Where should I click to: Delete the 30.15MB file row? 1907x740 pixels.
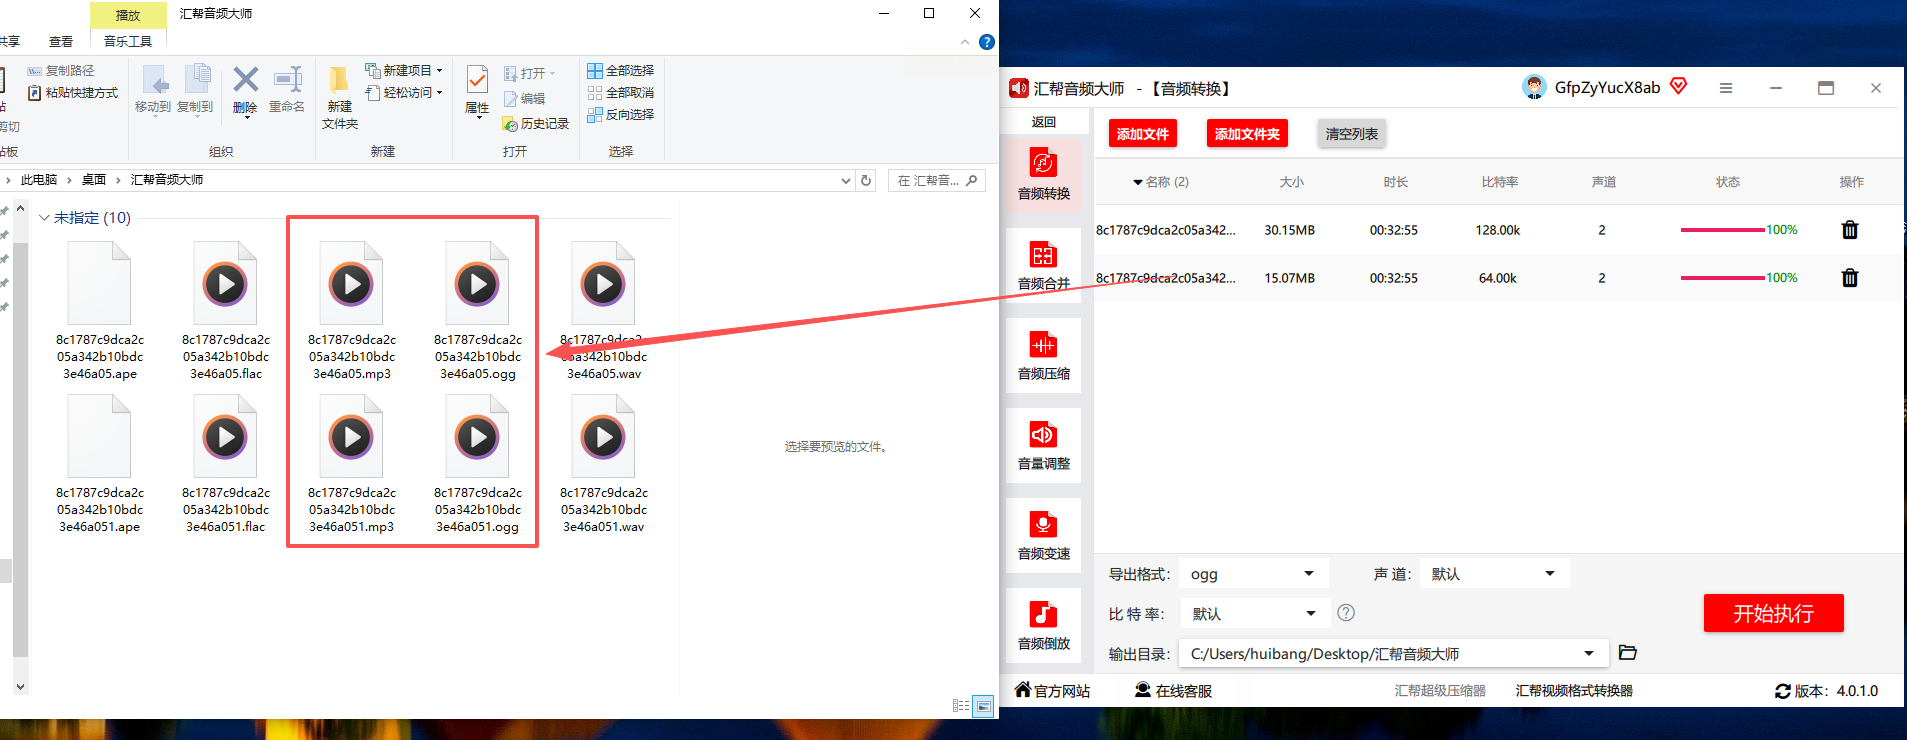[1850, 230]
